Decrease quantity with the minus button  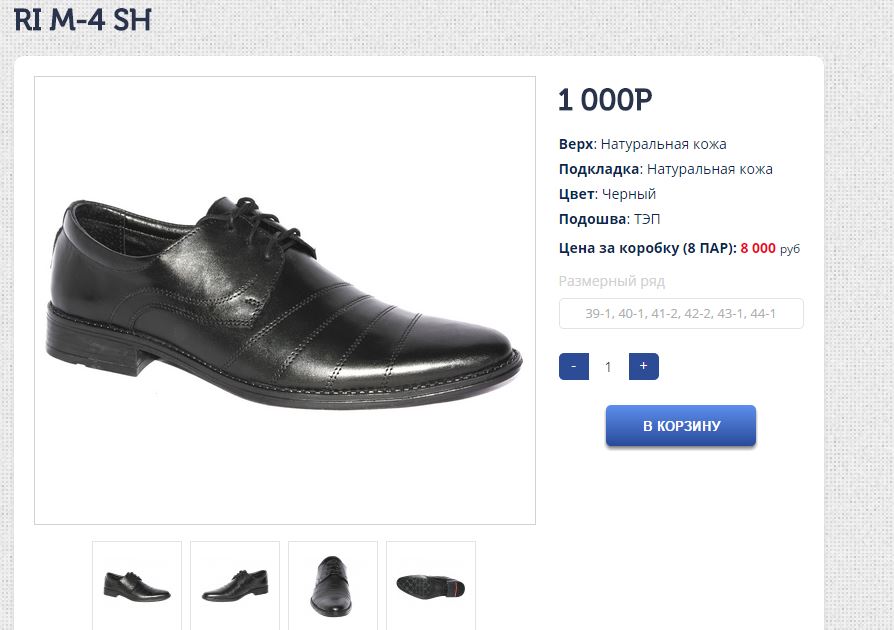click(573, 367)
